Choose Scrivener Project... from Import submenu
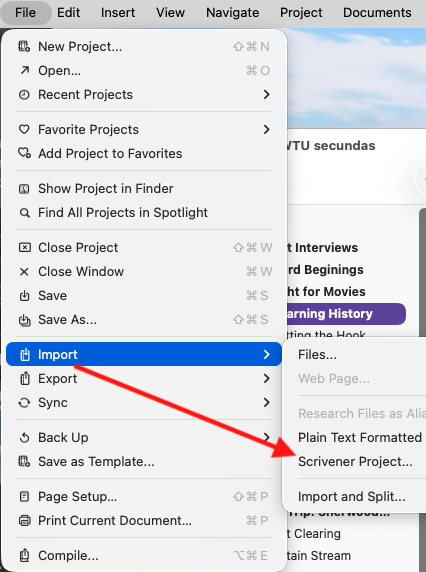The height and width of the screenshot is (572, 426). pos(355,461)
